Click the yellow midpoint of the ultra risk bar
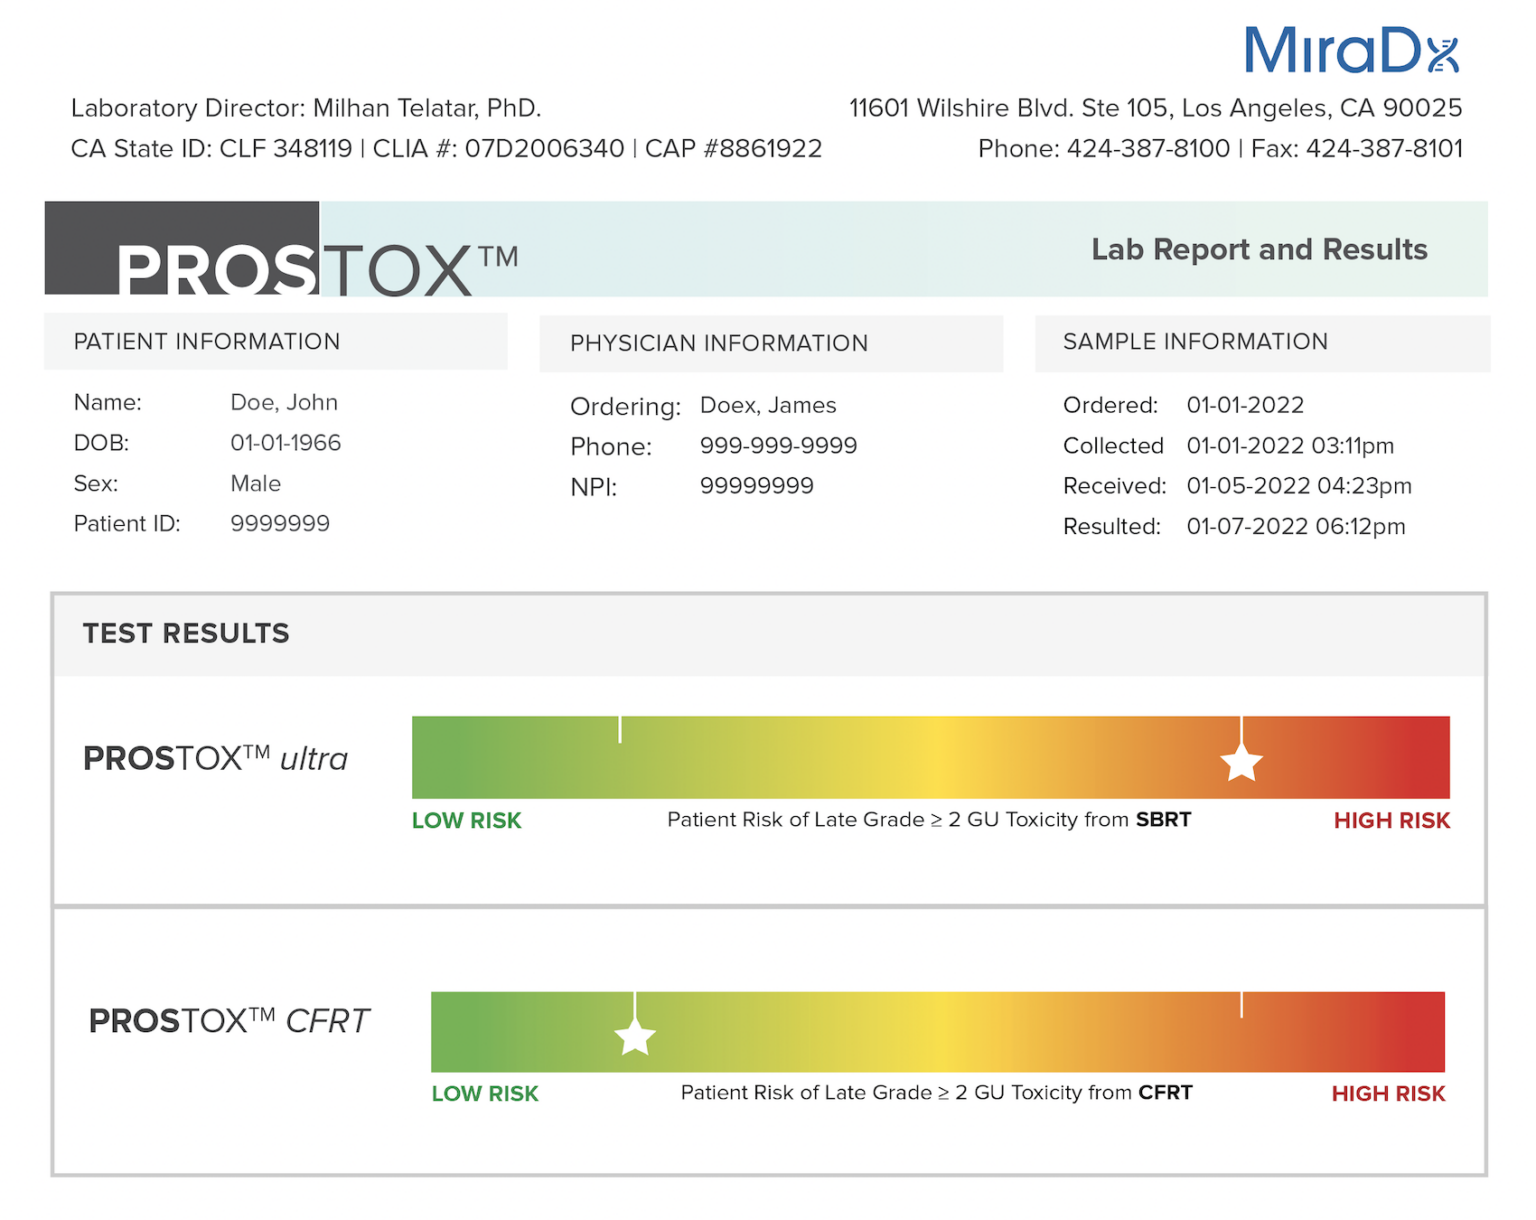This screenshot has width=1536, height=1220. (938, 757)
